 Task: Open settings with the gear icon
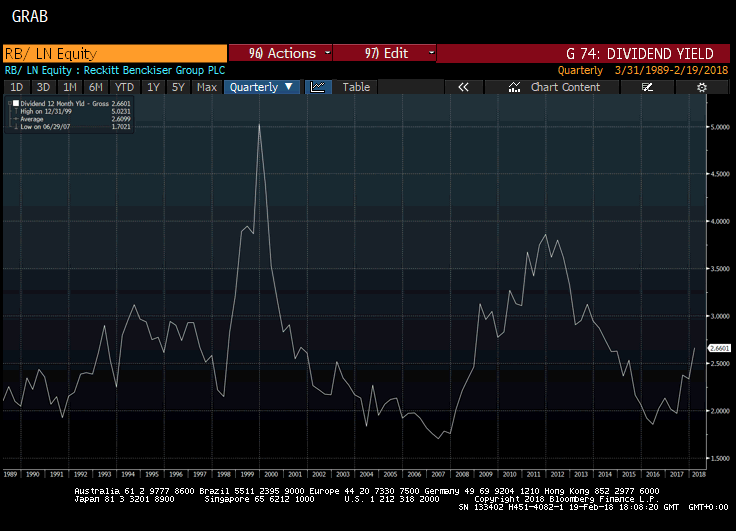[x=702, y=87]
